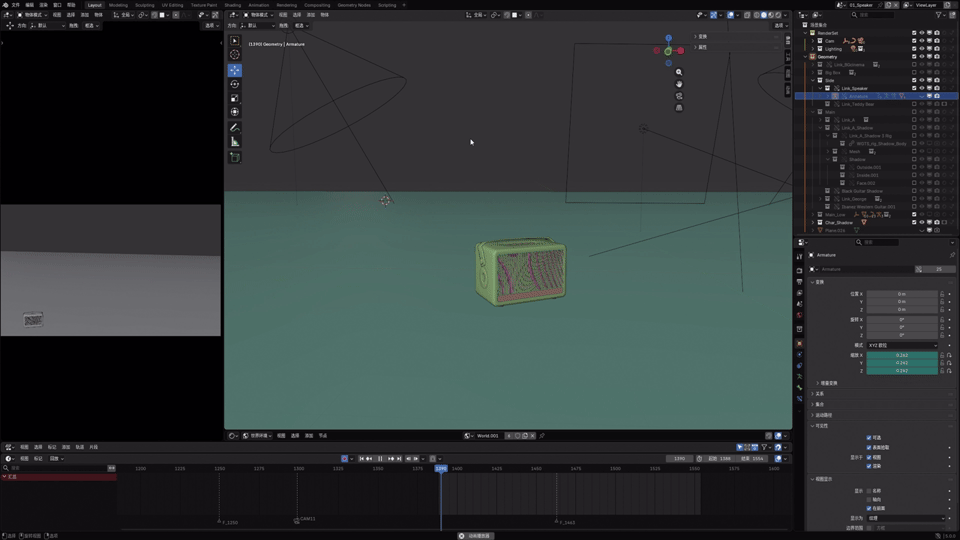Open the XYZ 欧拉 rotation mode dropdown
960x540 pixels.
902,345
